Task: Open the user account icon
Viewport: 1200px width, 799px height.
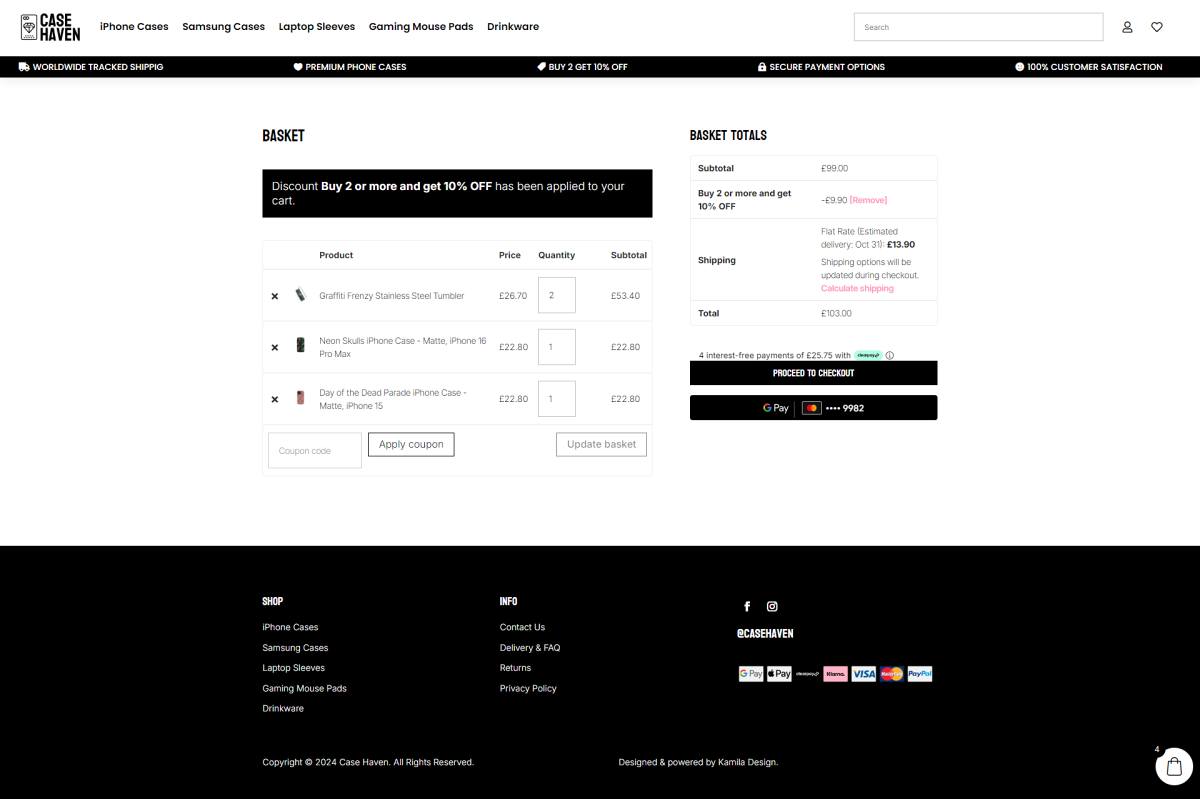Action: point(1127,27)
